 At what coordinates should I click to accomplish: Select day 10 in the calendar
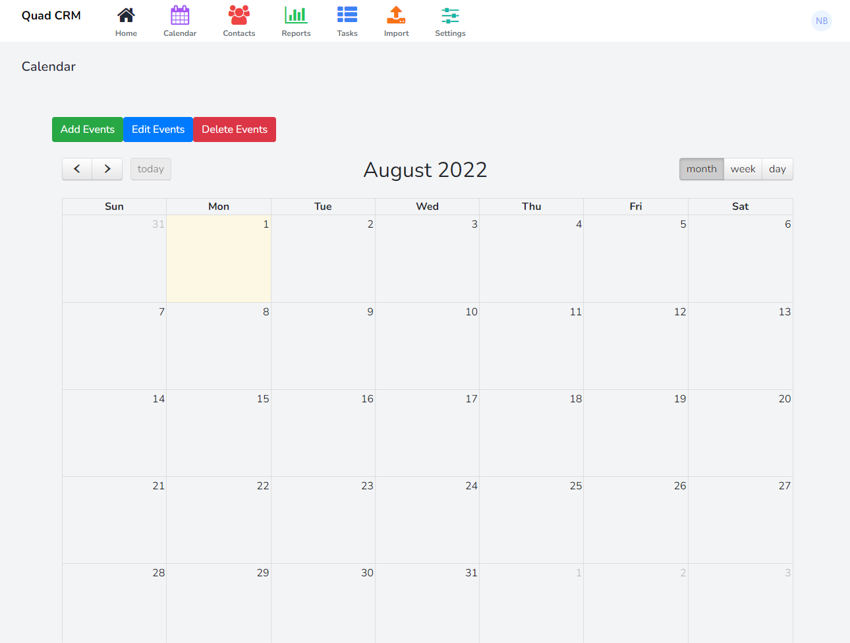(x=427, y=346)
